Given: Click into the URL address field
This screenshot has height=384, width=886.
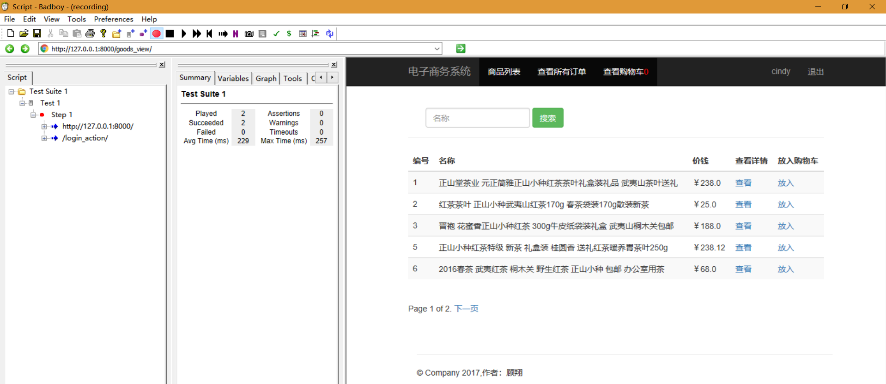Looking at the screenshot, I should (240, 49).
